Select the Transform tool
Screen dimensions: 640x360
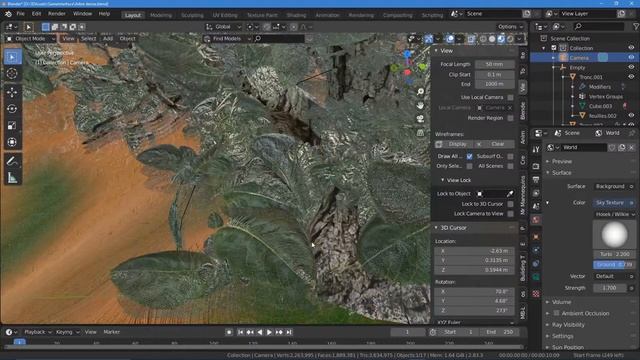pyautogui.click(x=12, y=142)
